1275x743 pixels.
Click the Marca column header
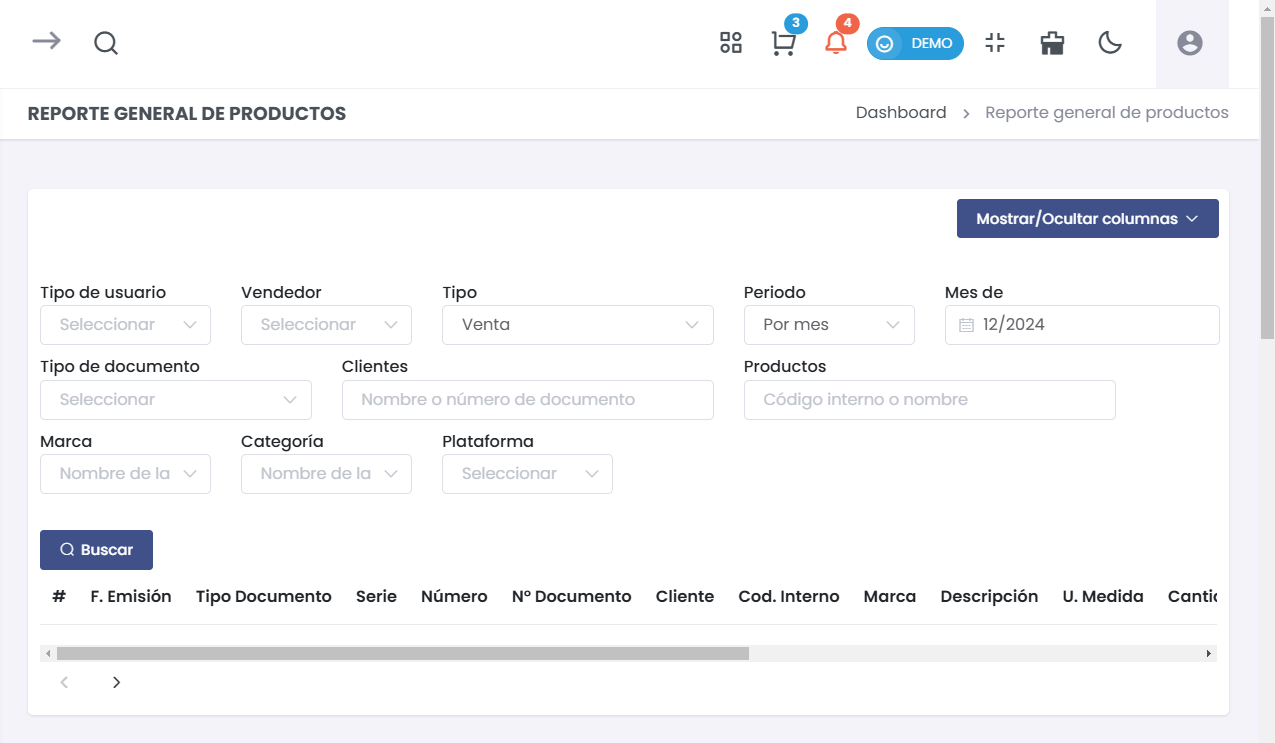pos(890,596)
